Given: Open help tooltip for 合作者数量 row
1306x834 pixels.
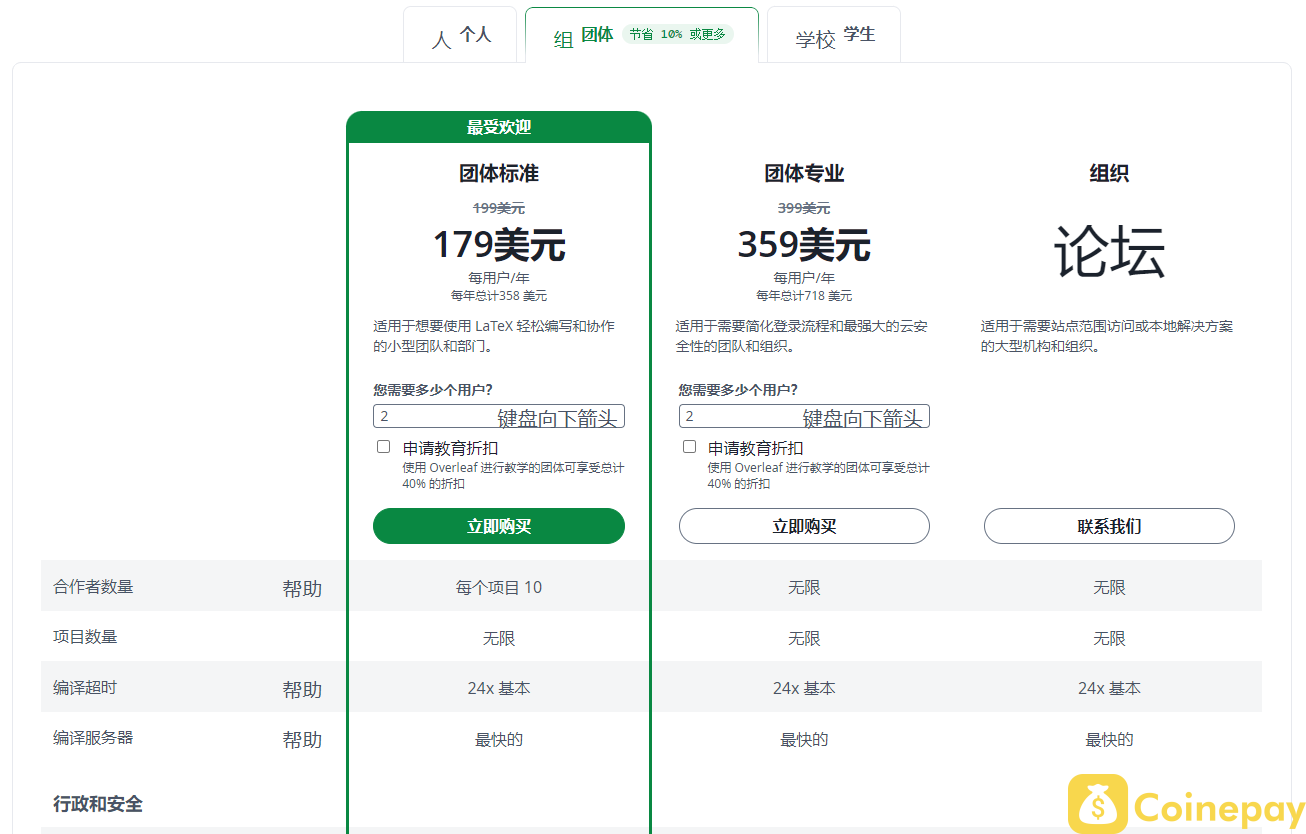Looking at the screenshot, I should (302, 589).
